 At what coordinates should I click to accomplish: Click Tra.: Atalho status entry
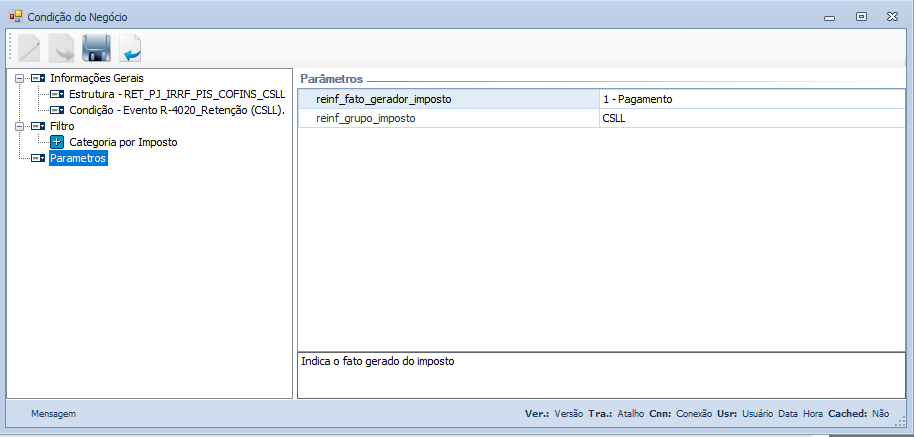point(616,414)
